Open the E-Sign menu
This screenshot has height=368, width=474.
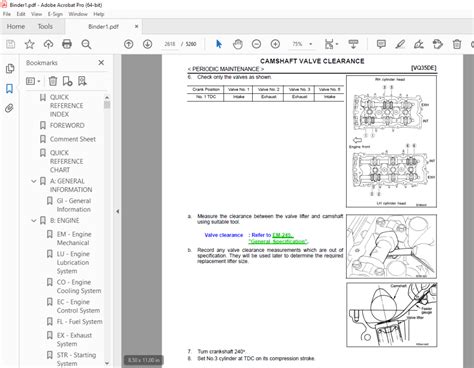pos(55,14)
